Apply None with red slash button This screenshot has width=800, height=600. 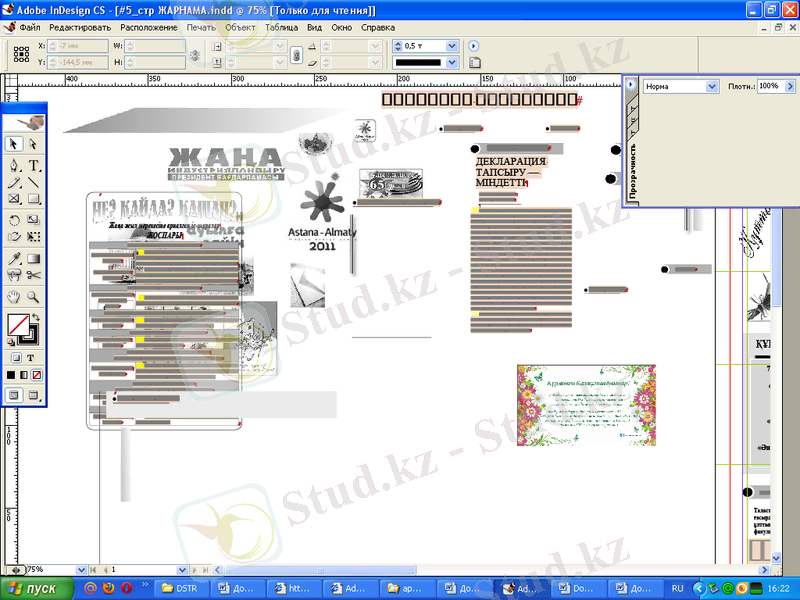pyautogui.click(x=34, y=375)
